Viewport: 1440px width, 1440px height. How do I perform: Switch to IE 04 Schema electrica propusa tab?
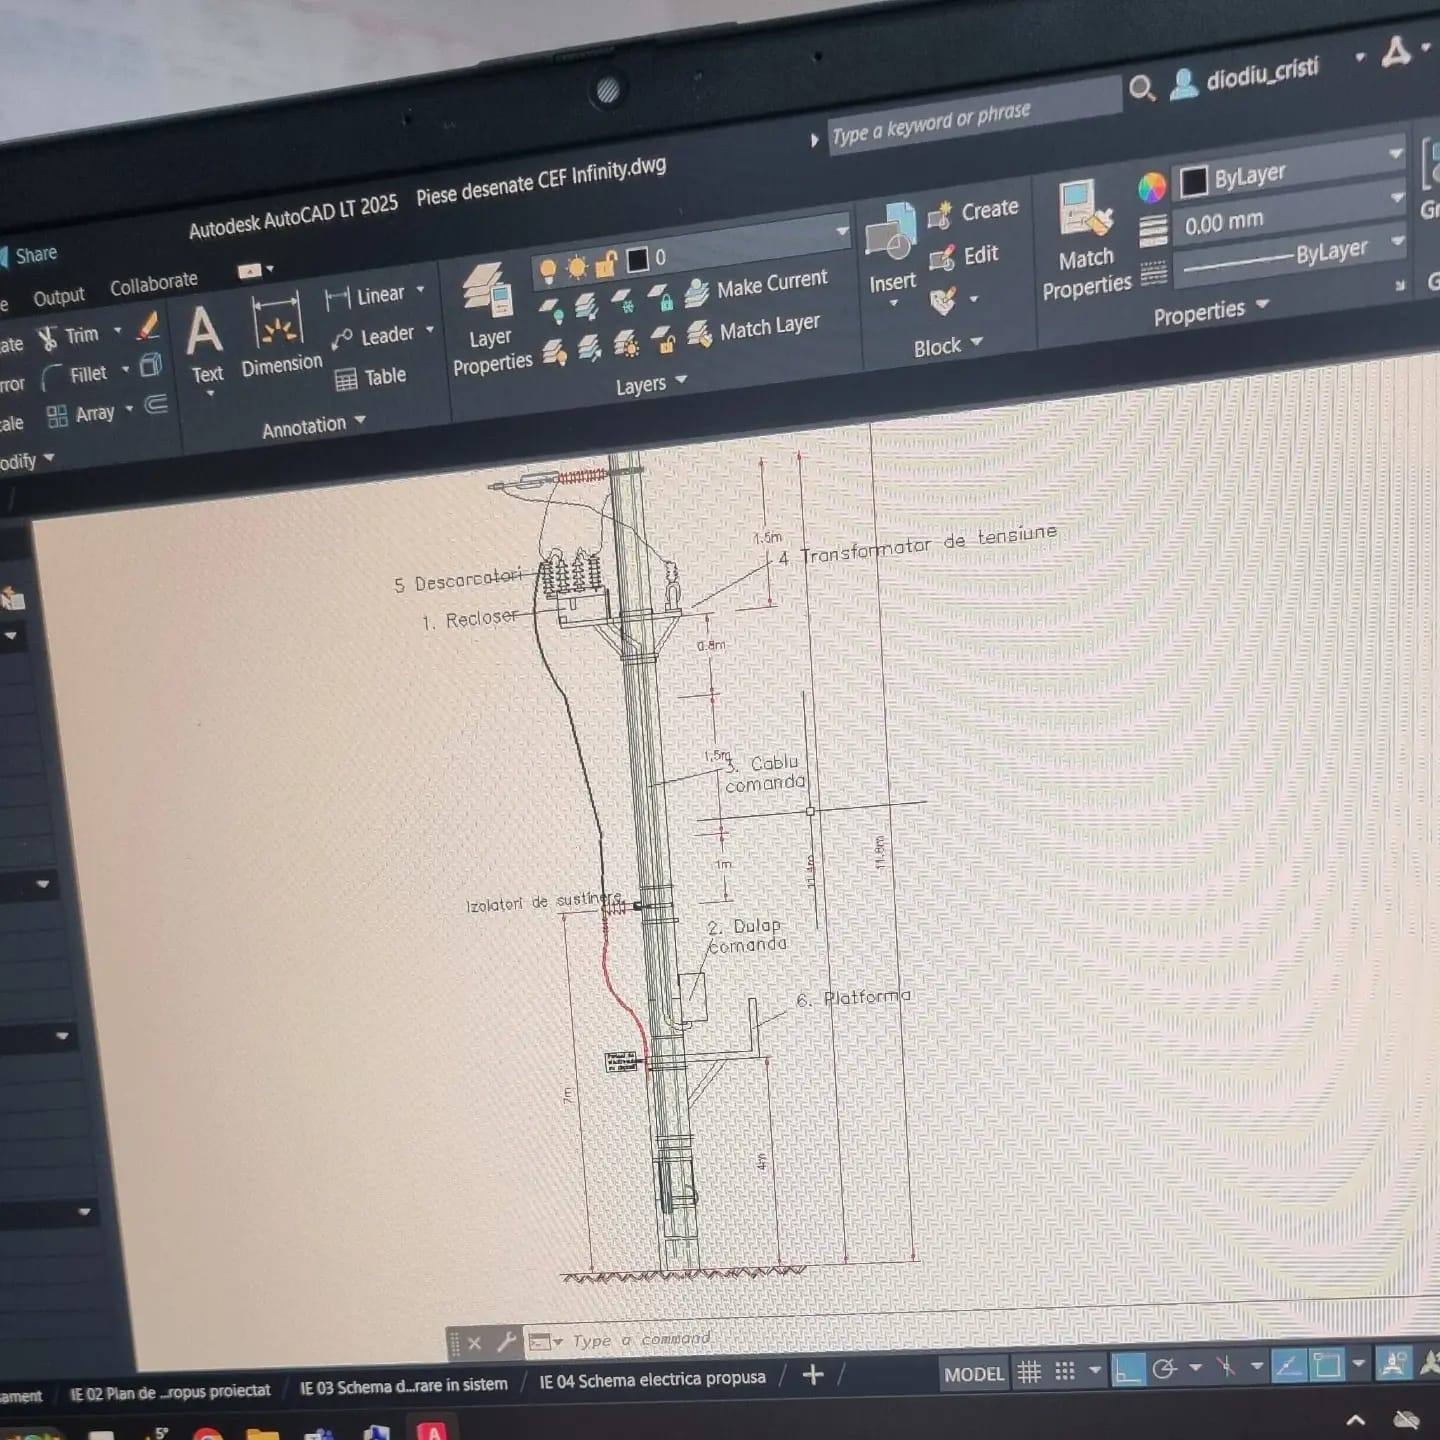pos(652,1379)
